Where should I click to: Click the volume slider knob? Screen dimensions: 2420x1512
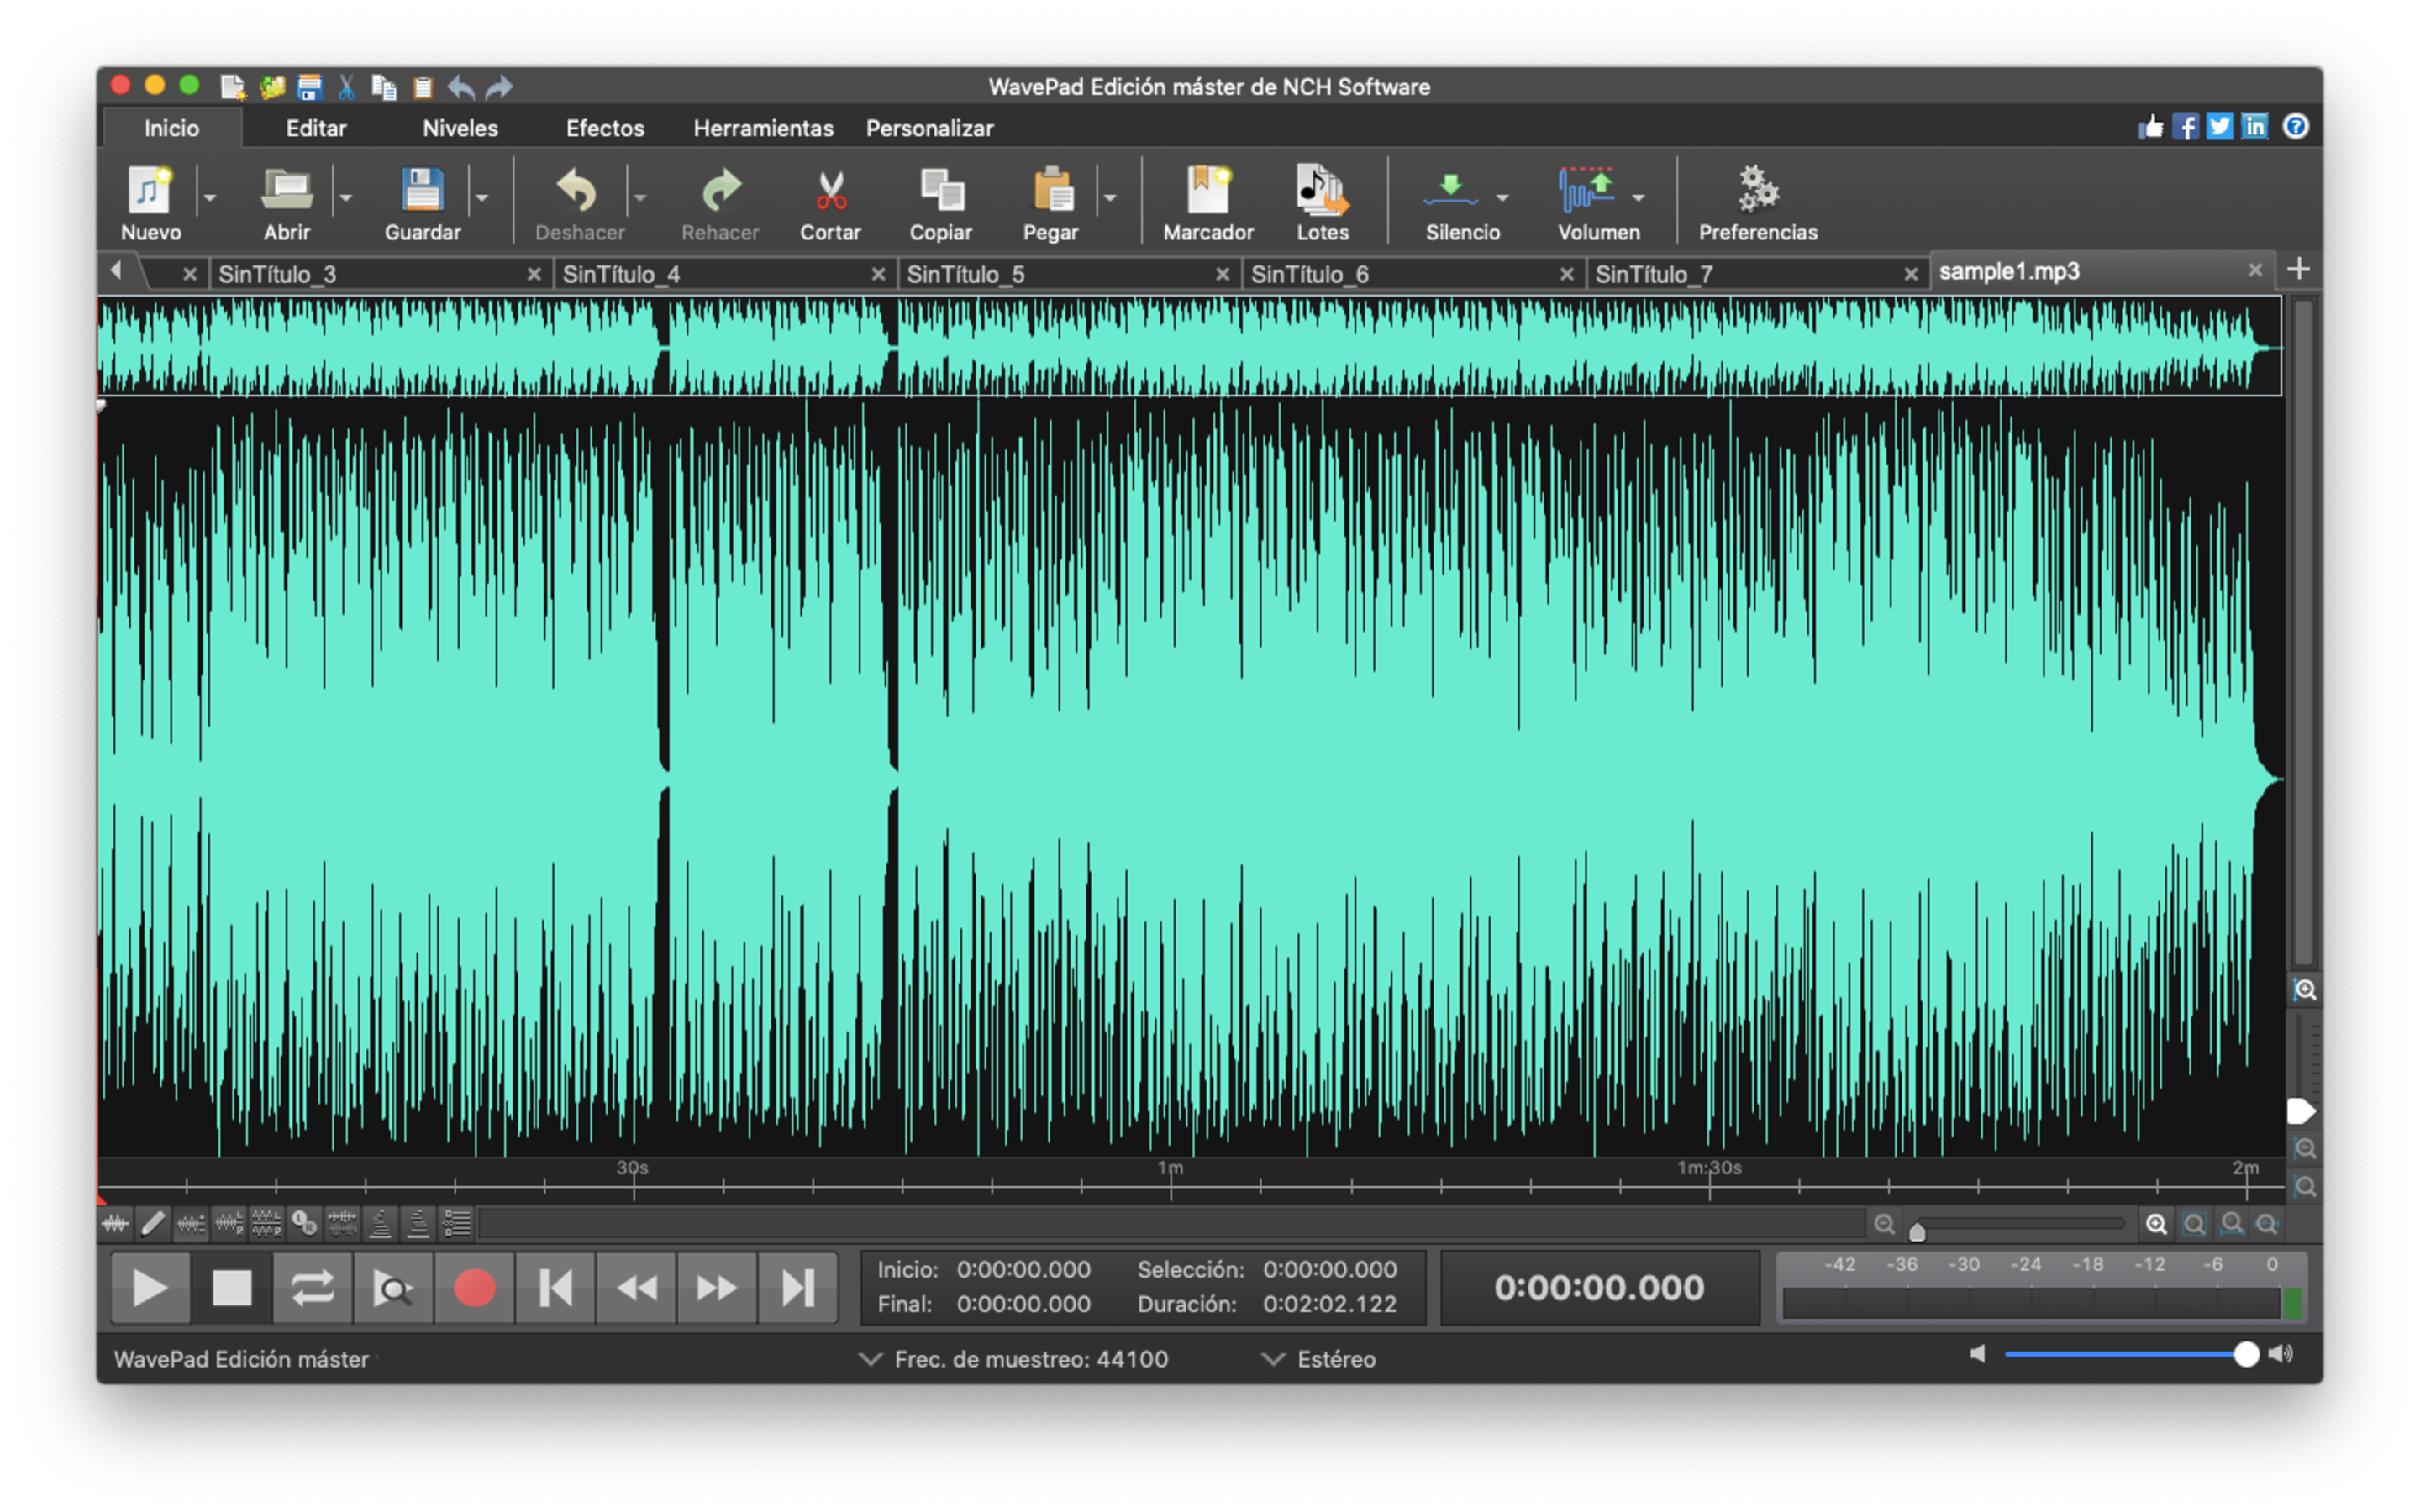click(x=2246, y=1354)
